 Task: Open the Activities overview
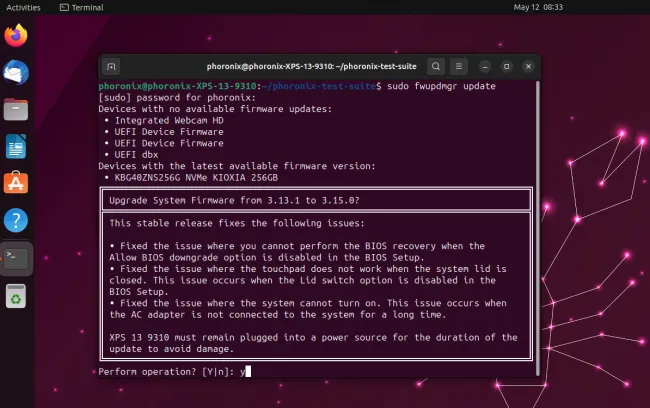pyautogui.click(x=23, y=7)
